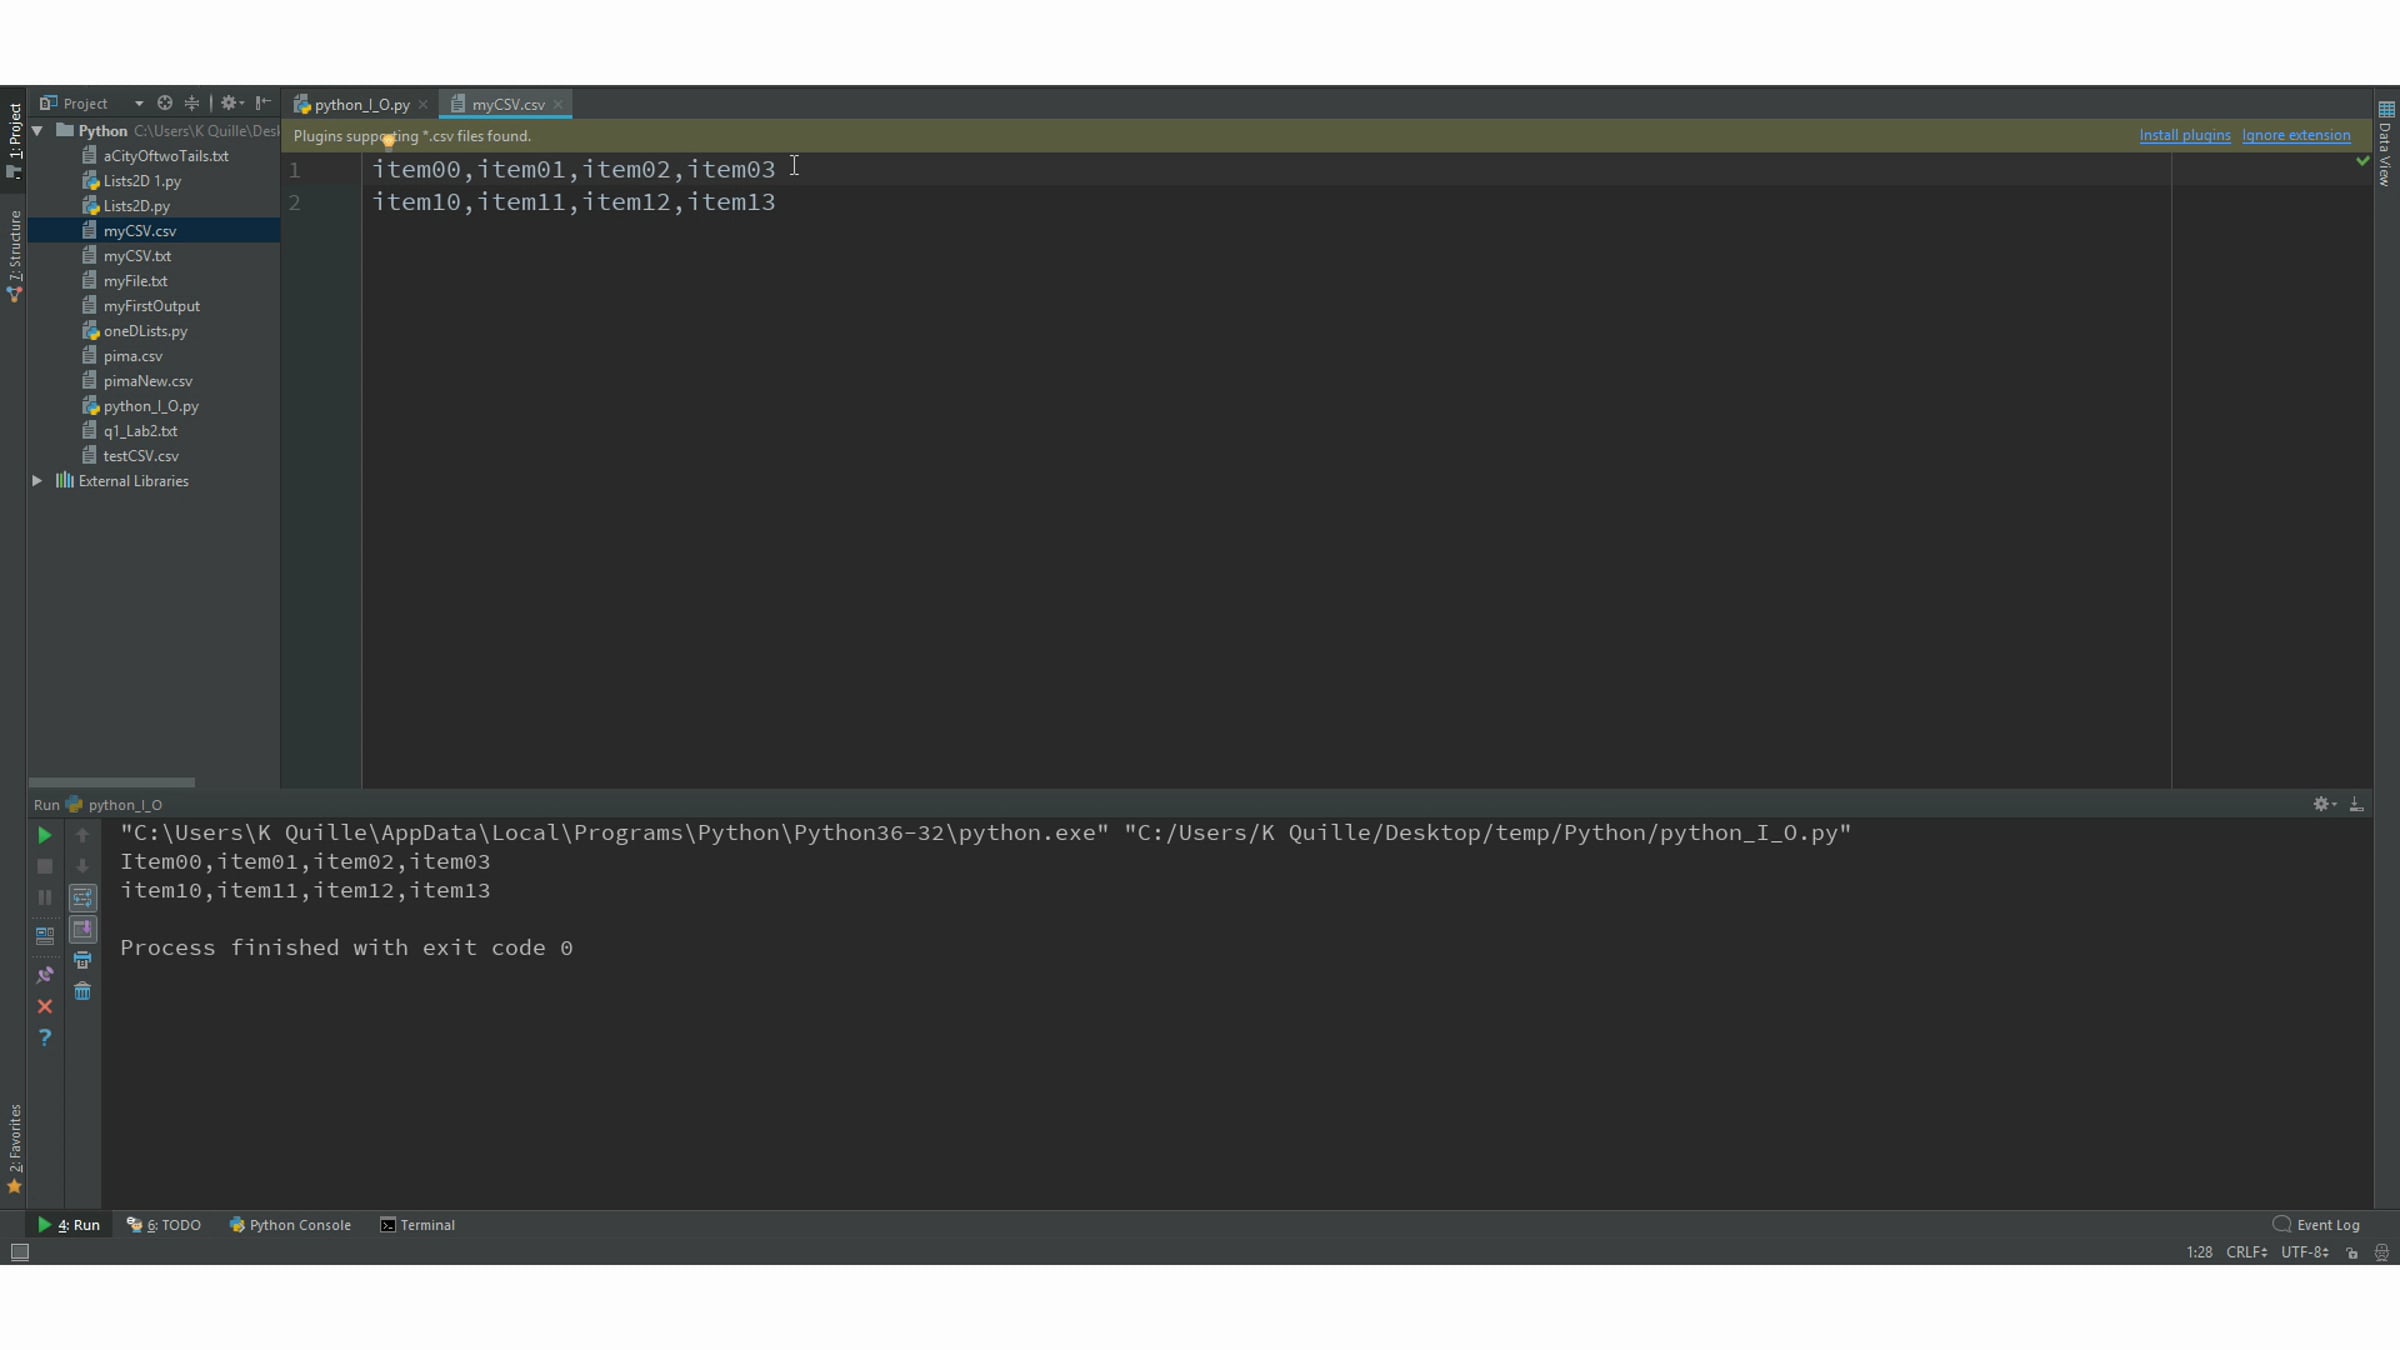Close the Run tab with red X icon

coord(44,1006)
